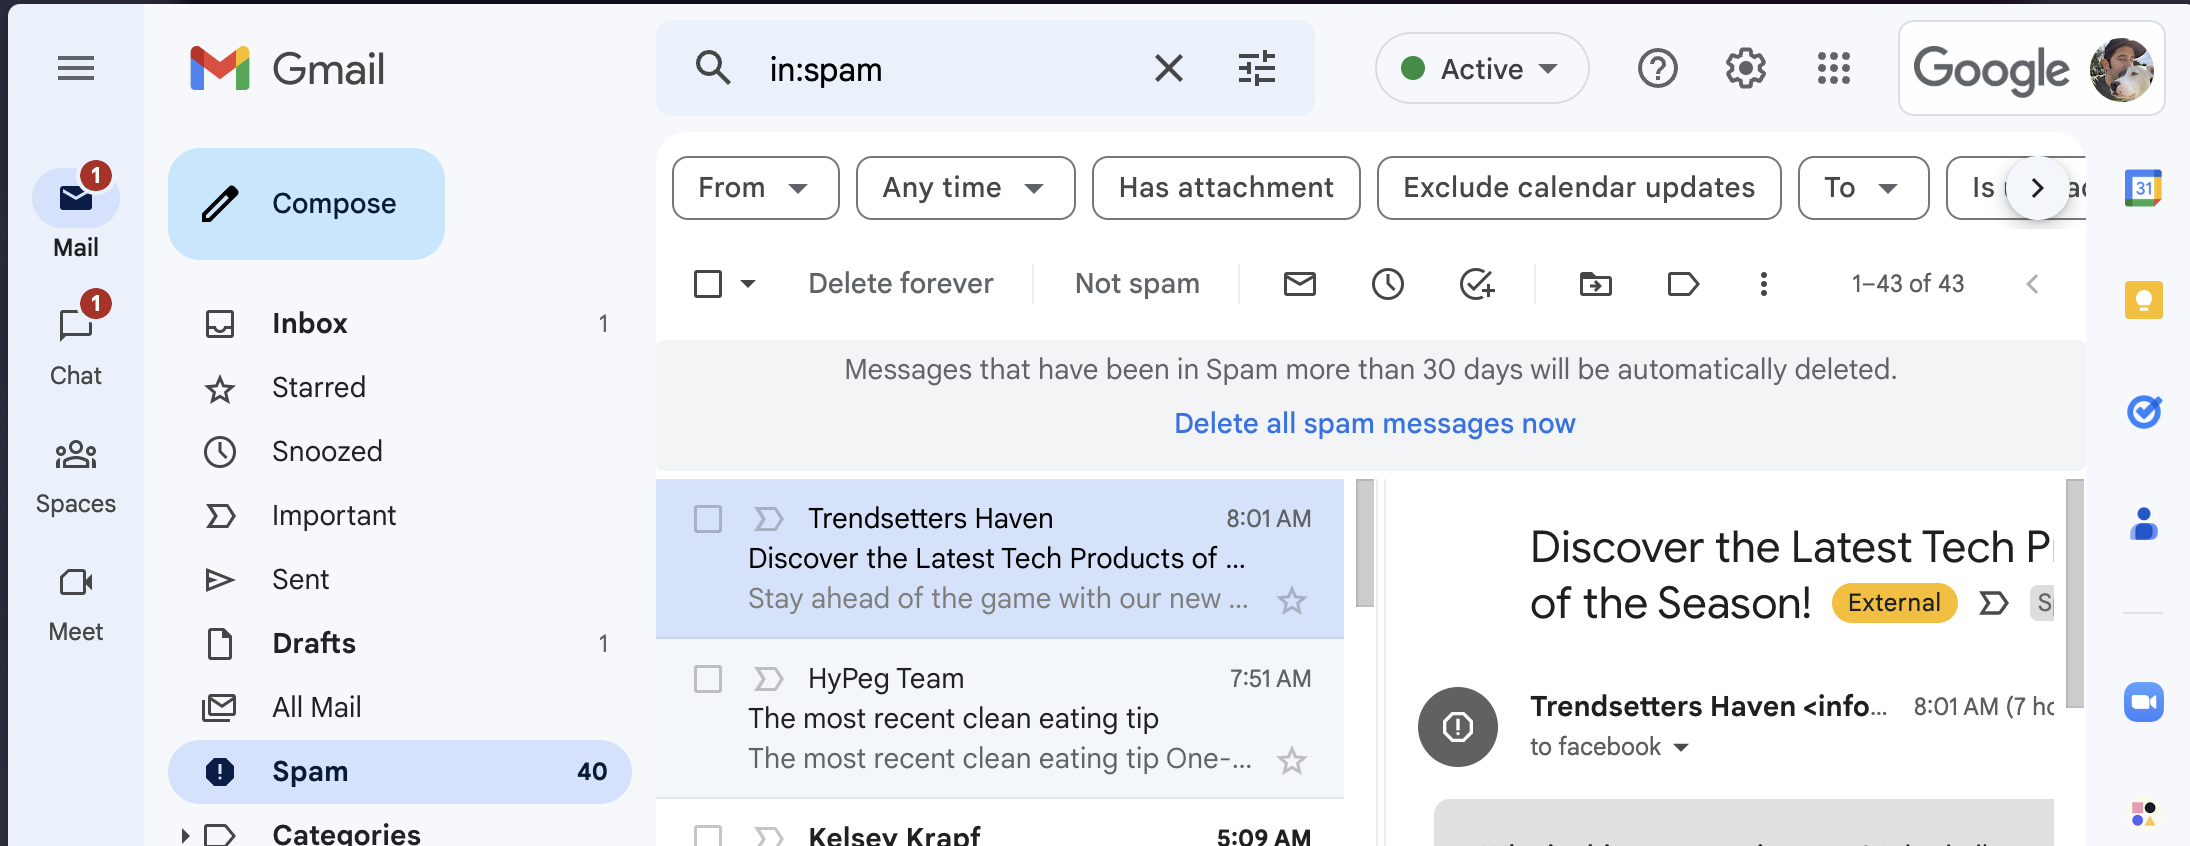
Task: Open the Drafts folder
Action: click(314, 644)
